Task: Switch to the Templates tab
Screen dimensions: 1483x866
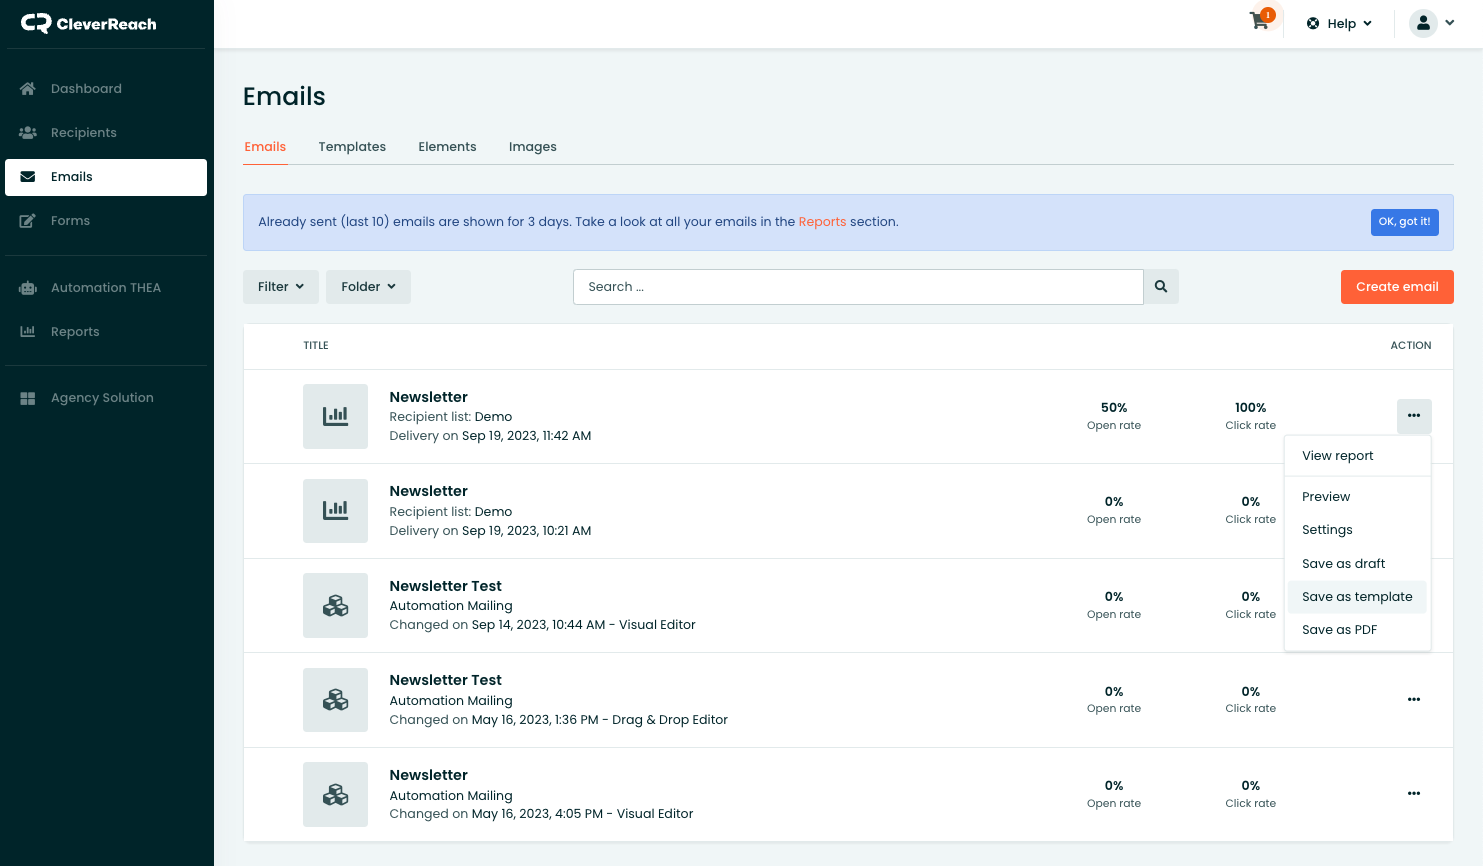Action: click(x=352, y=146)
